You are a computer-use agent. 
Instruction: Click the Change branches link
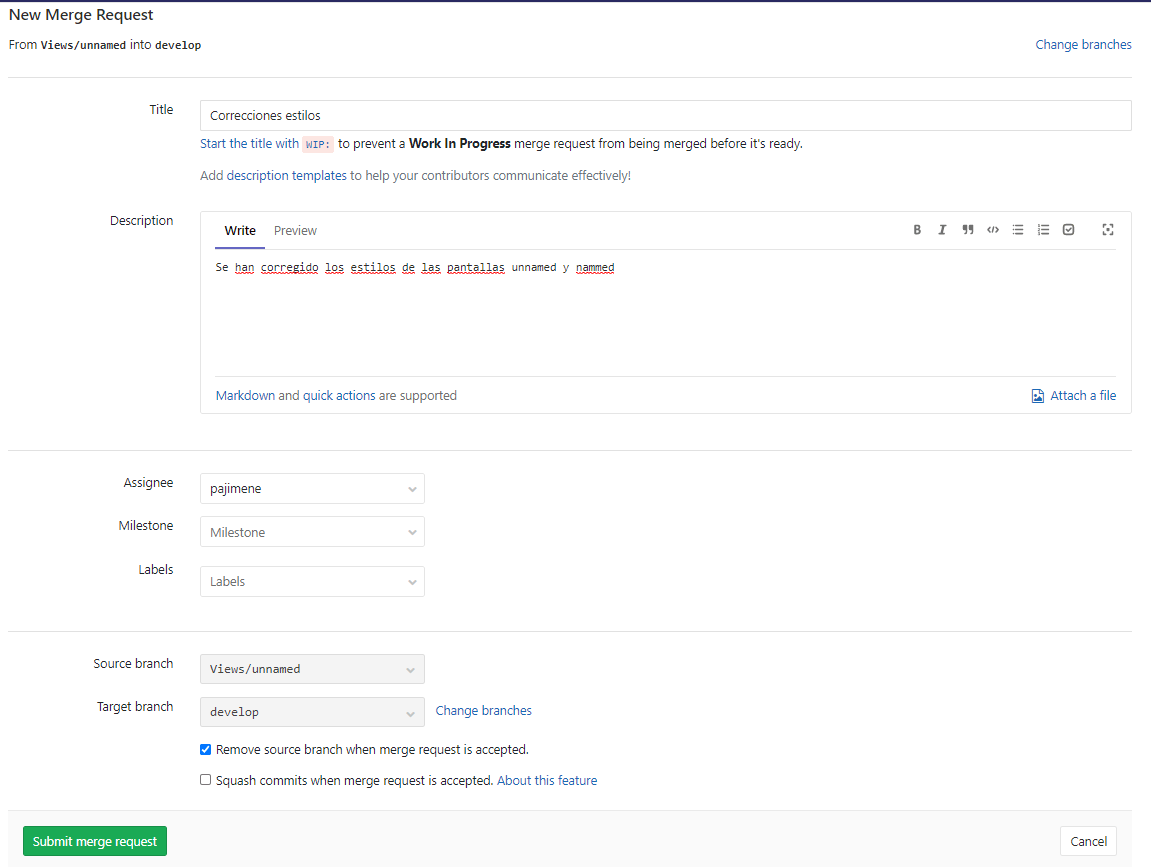pyautogui.click(x=1083, y=44)
